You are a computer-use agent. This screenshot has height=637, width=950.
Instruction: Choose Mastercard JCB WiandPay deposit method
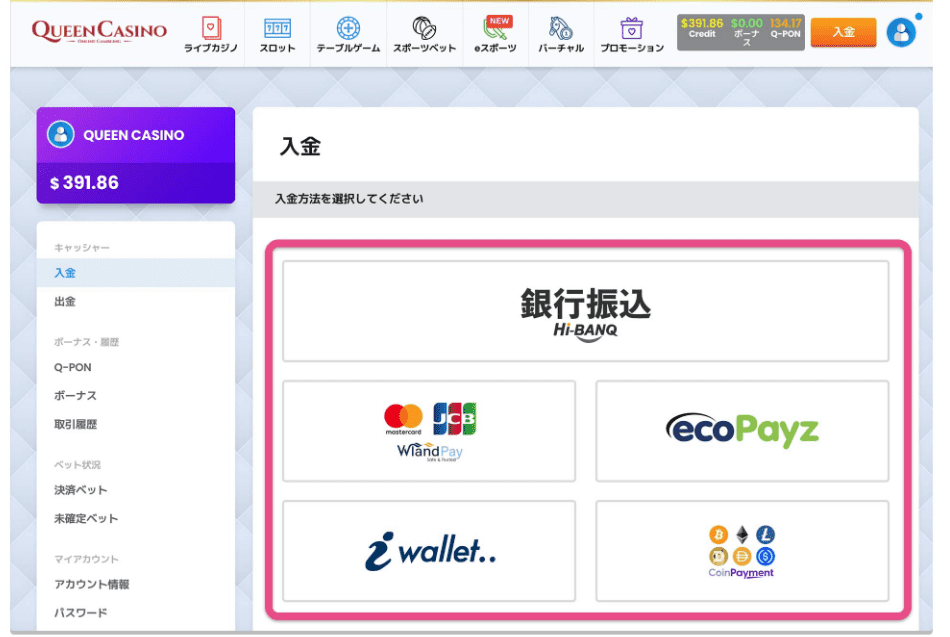pos(429,431)
